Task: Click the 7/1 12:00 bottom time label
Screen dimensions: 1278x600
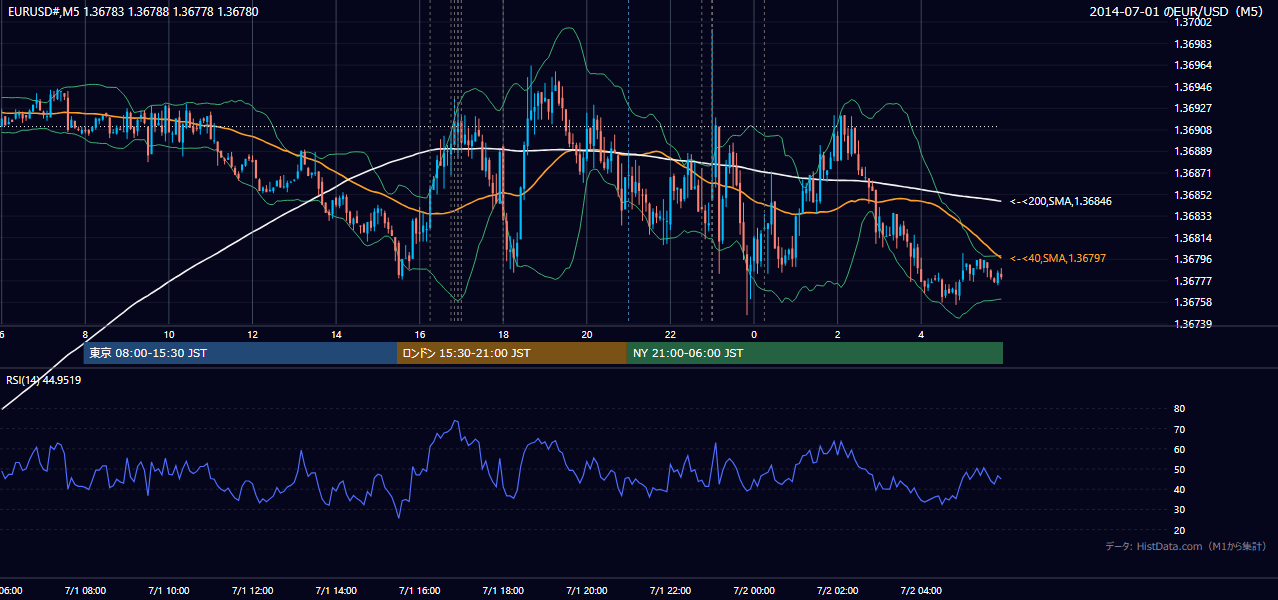Action: pyautogui.click(x=252, y=591)
